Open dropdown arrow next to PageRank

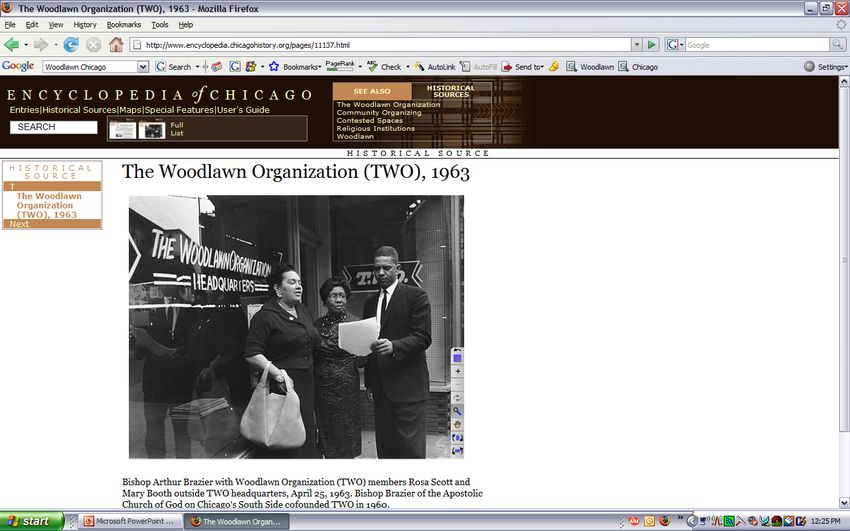pyautogui.click(x=360, y=67)
